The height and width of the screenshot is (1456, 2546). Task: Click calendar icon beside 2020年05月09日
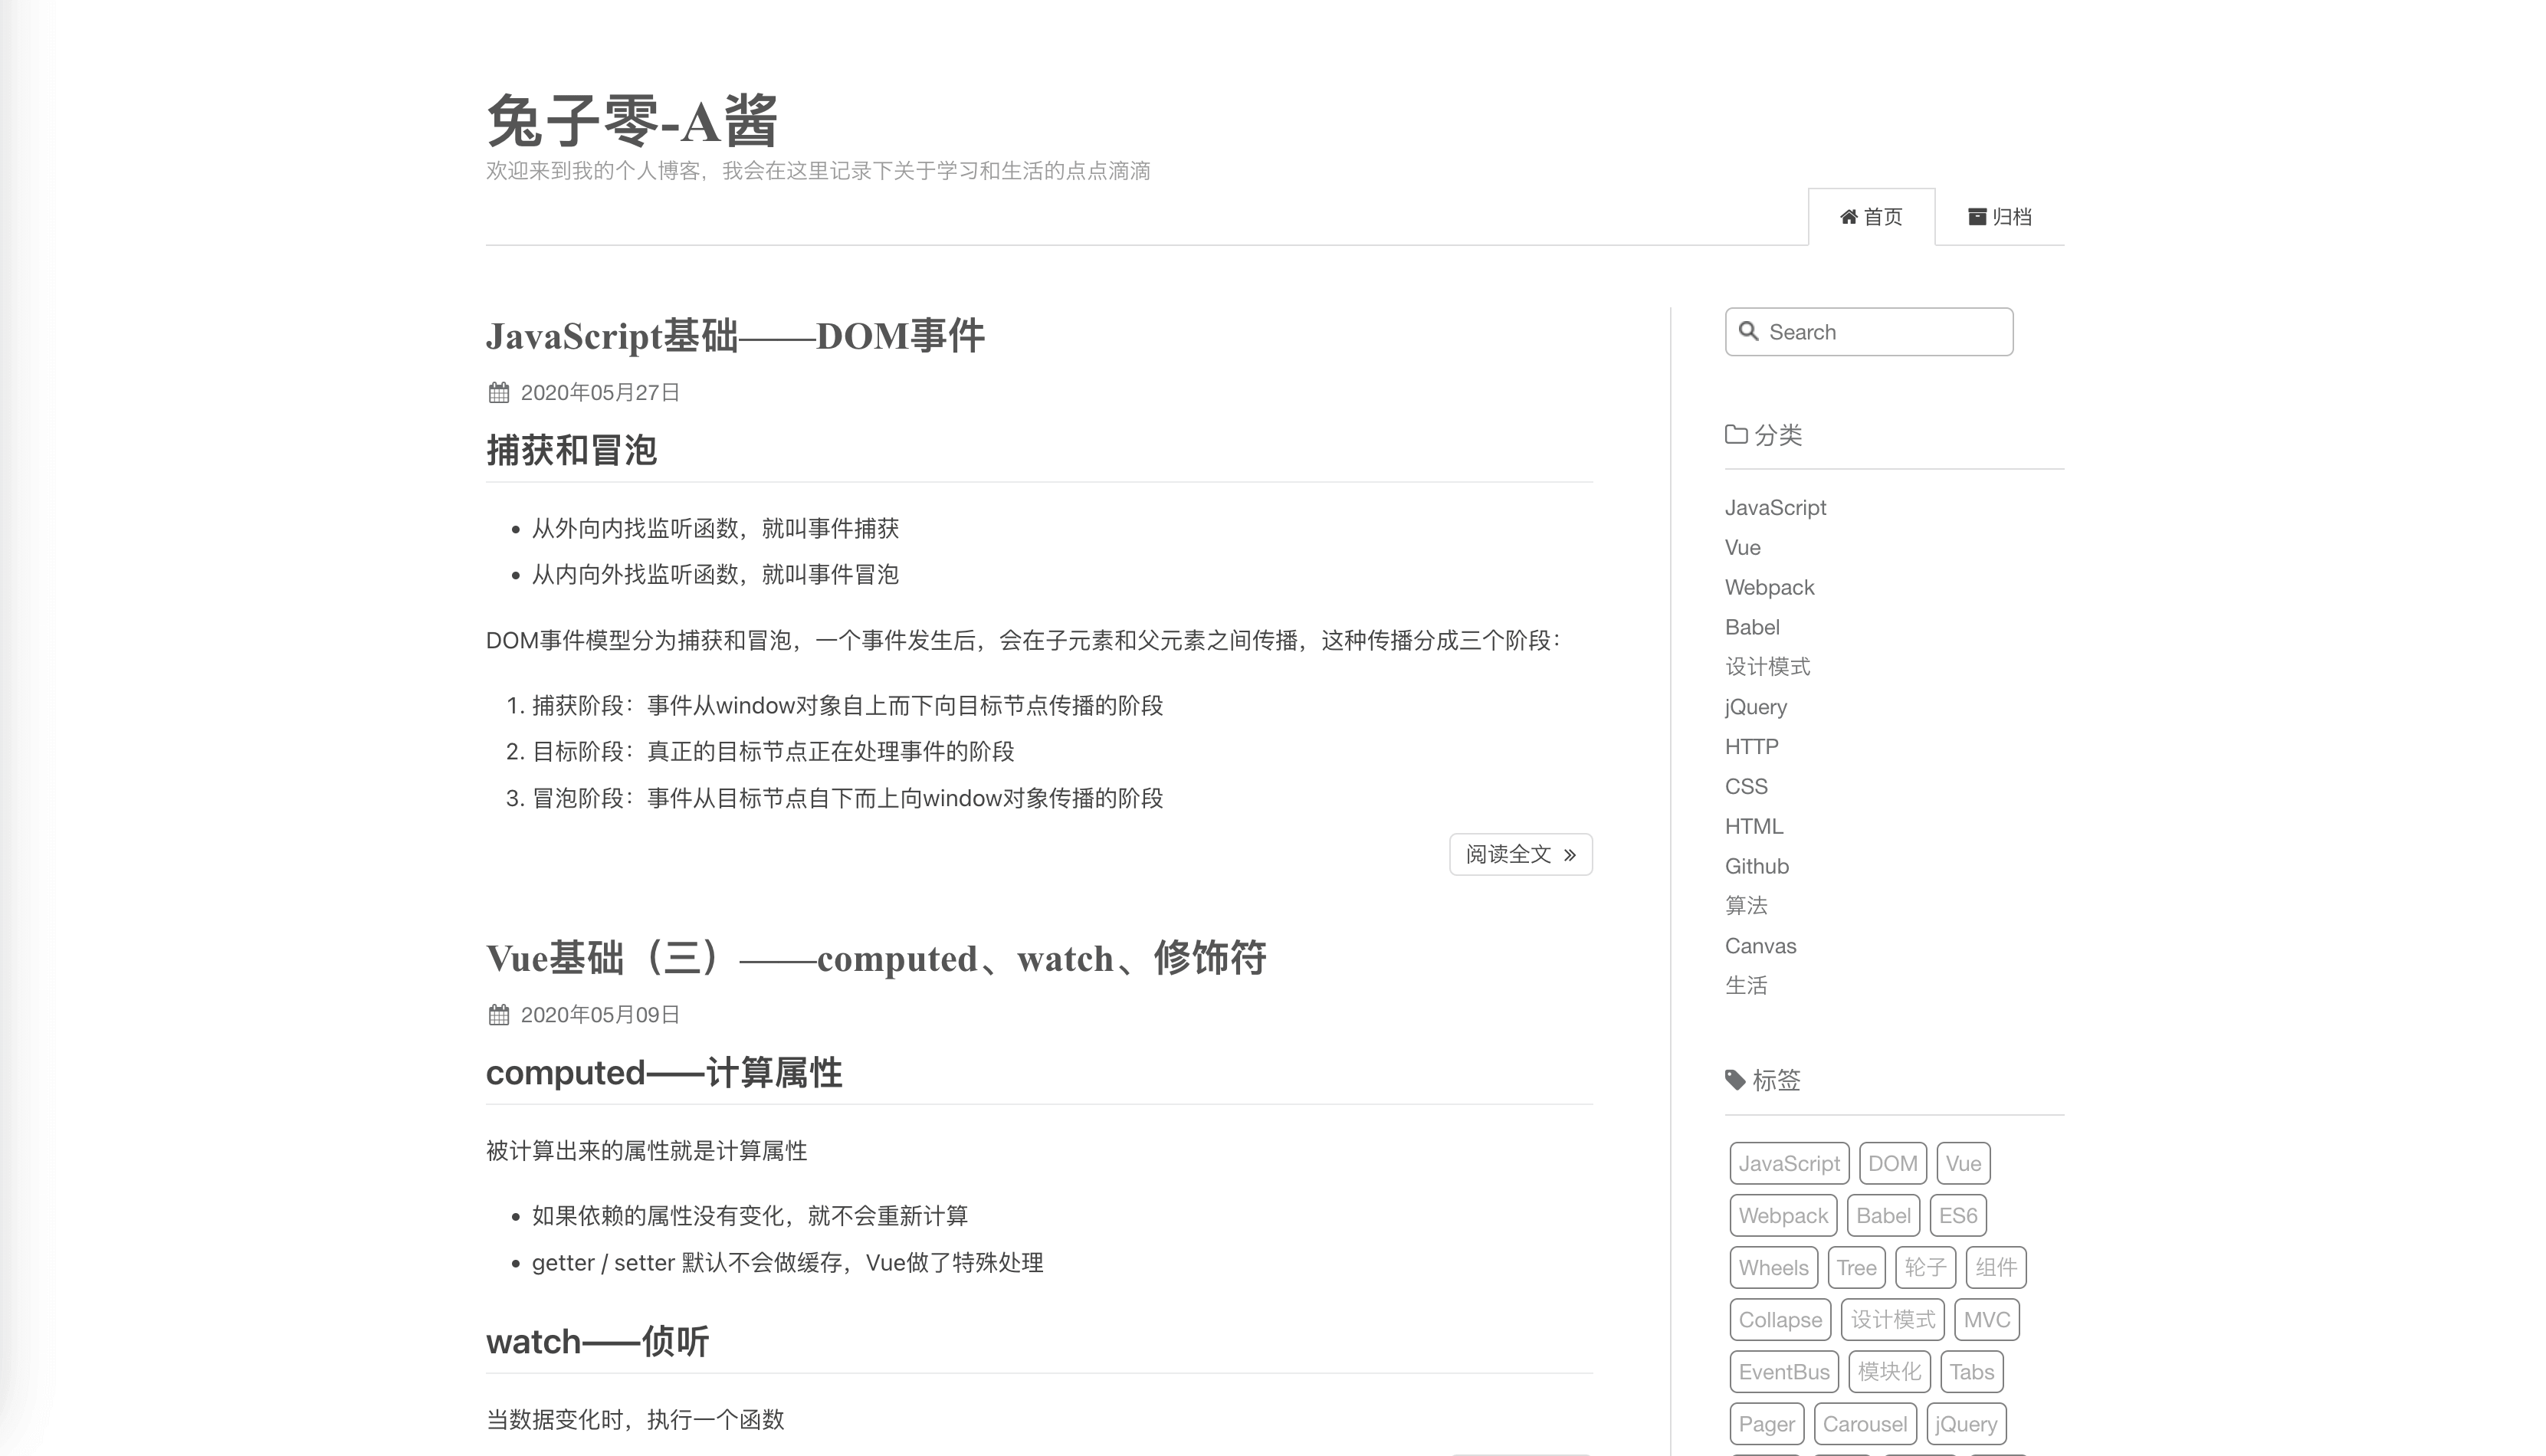click(x=498, y=1015)
